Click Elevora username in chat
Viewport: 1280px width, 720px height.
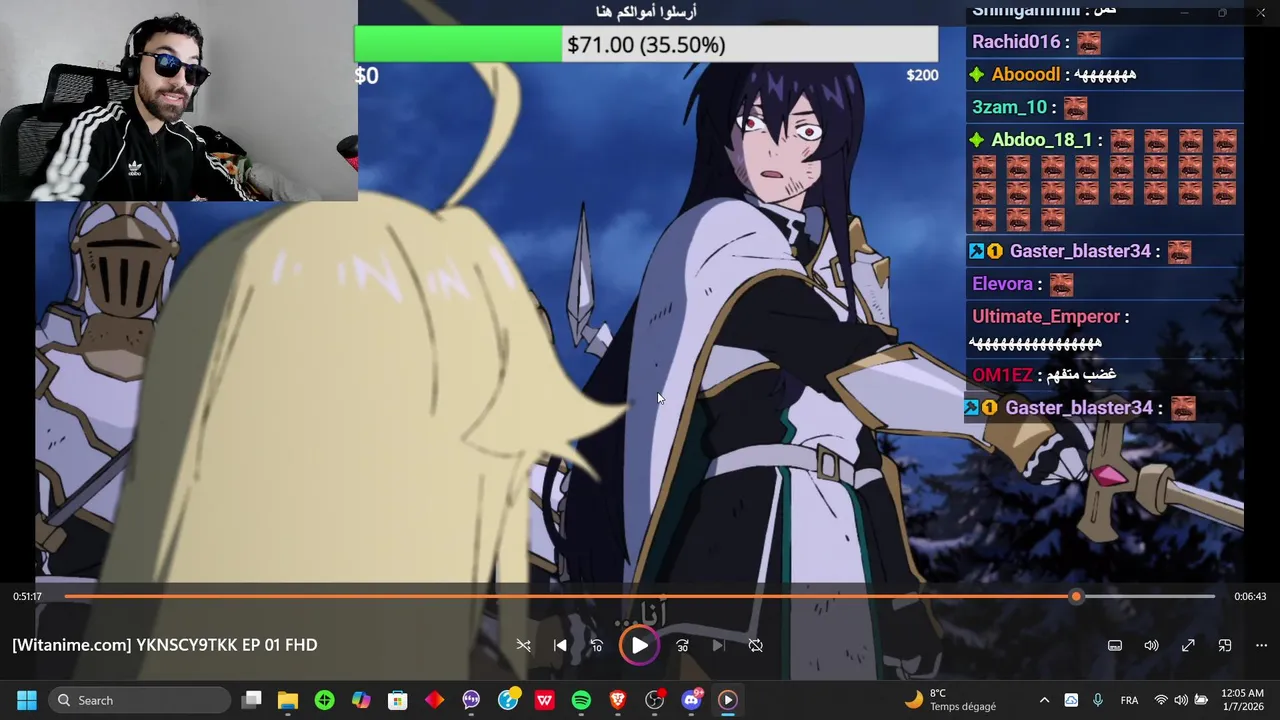pyautogui.click(x=1002, y=284)
